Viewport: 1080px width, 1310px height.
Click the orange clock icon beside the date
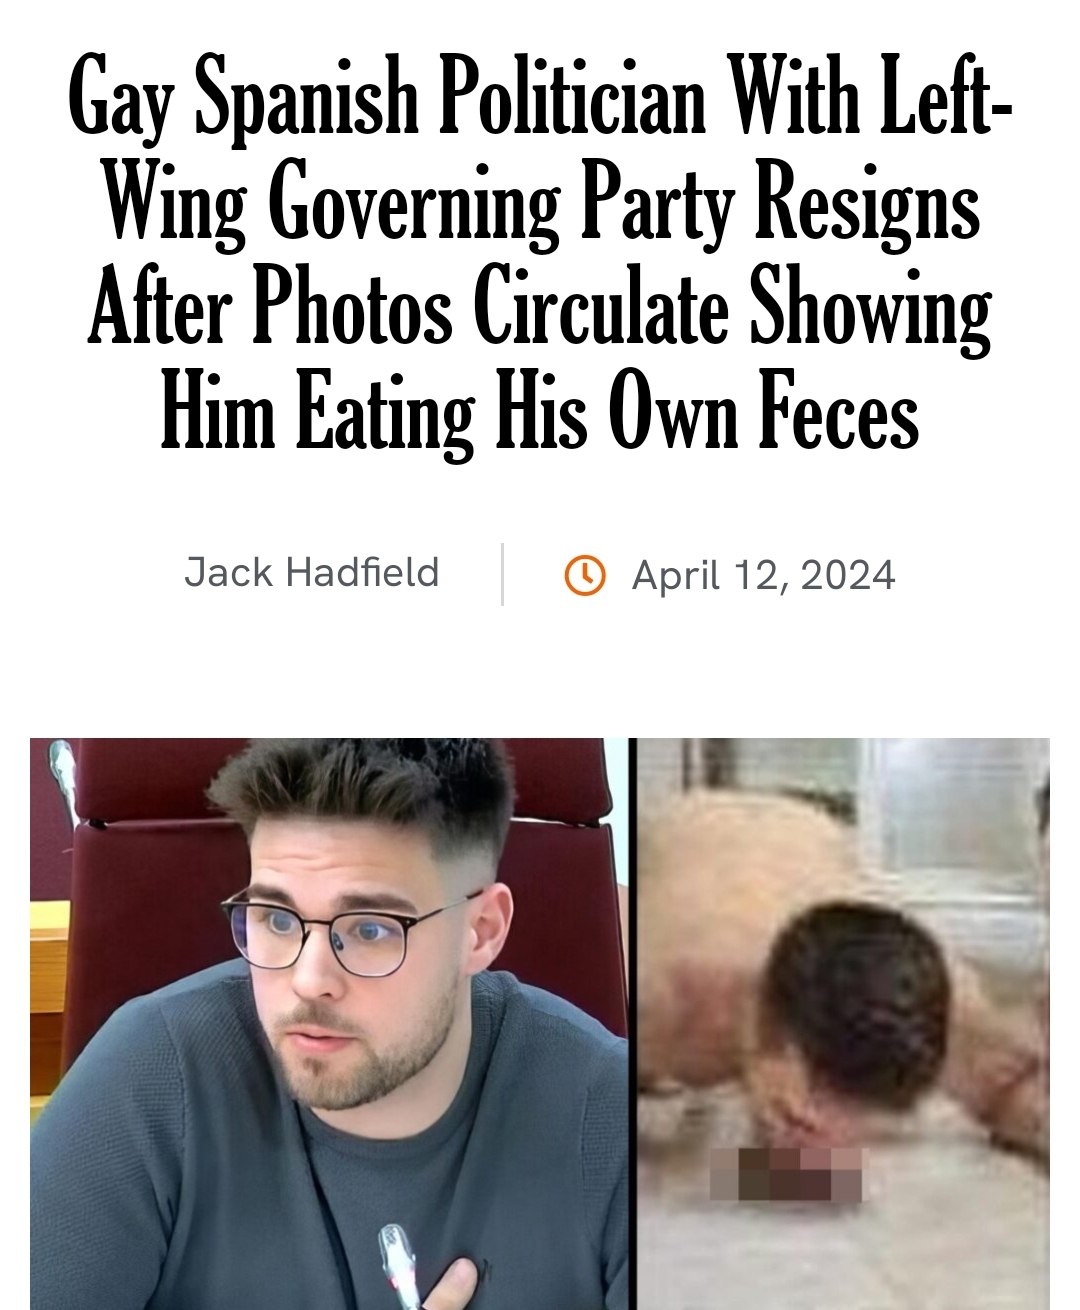[x=585, y=575]
